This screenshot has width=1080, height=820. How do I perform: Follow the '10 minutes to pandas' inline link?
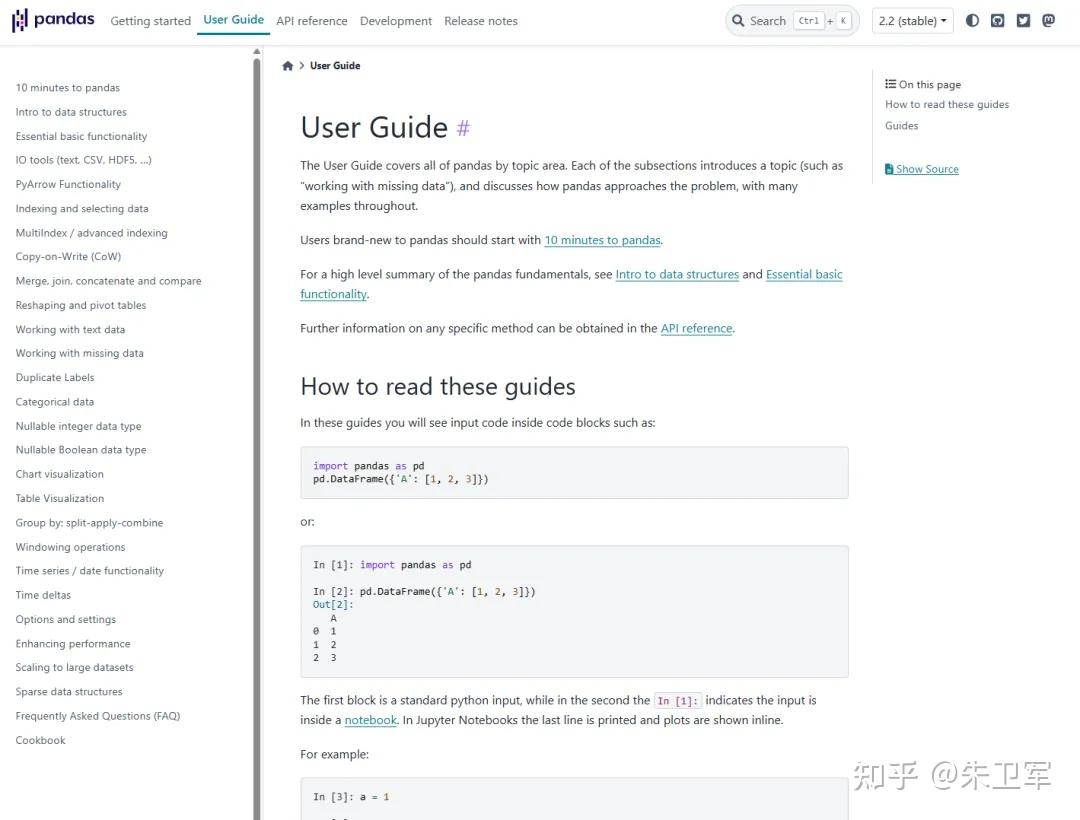(x=602, y=240)
